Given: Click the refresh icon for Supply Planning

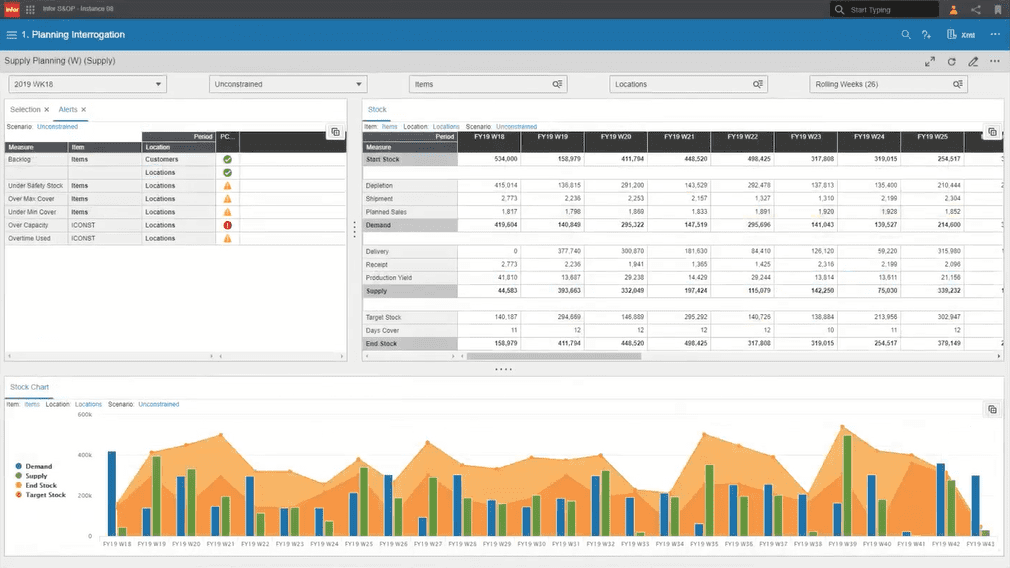Looking at the screenshot, I should click(x=951, y=62).
